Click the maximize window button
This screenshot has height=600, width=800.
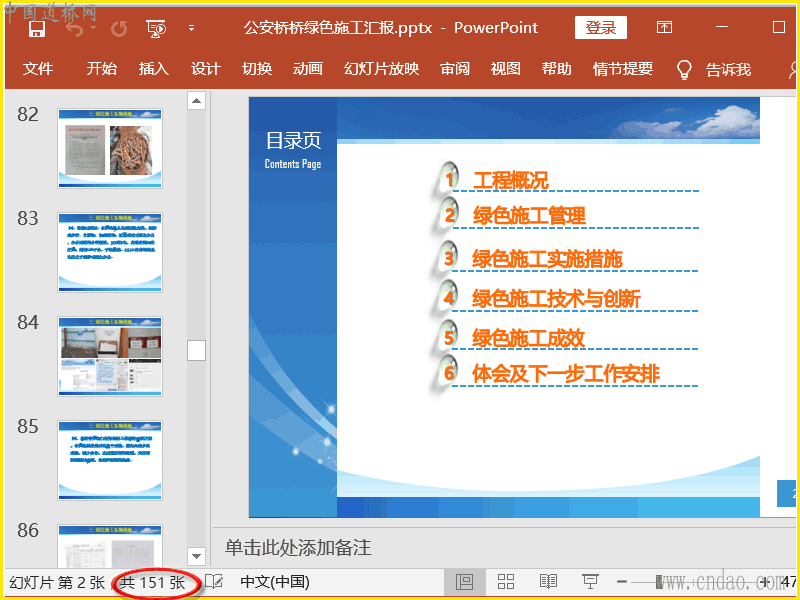point(779,27)
